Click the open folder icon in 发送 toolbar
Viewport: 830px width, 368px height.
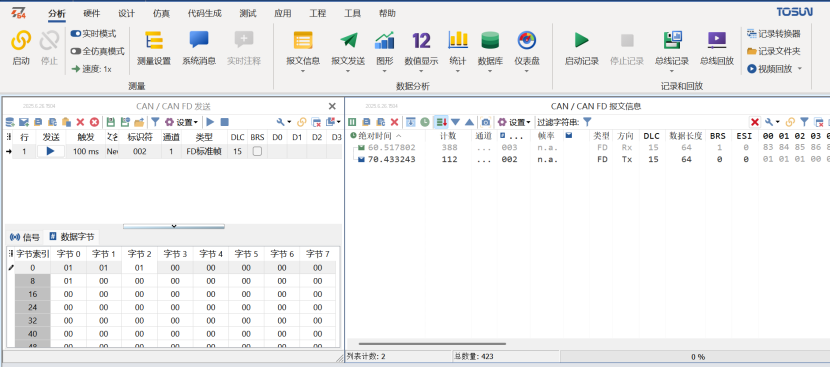[x=139, y=122]
